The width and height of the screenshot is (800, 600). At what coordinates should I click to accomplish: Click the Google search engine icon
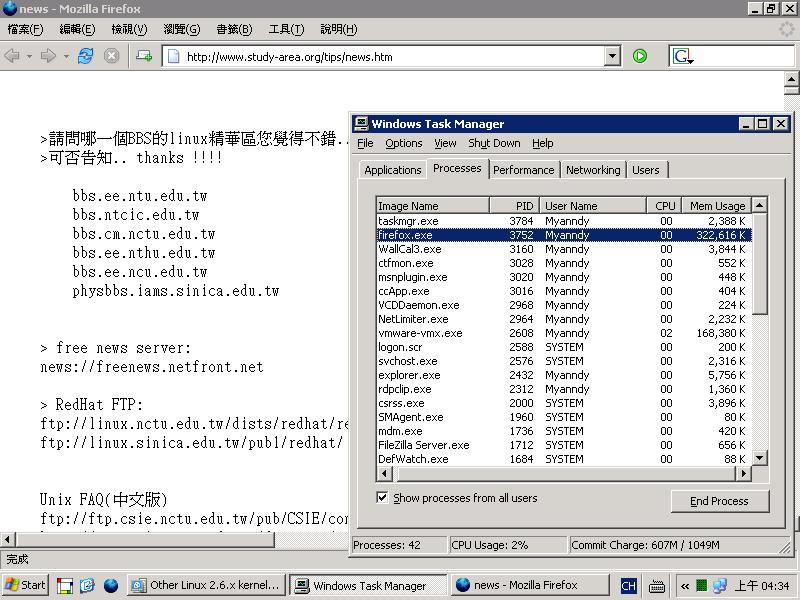pyautogui.click(x=682, y=57)
